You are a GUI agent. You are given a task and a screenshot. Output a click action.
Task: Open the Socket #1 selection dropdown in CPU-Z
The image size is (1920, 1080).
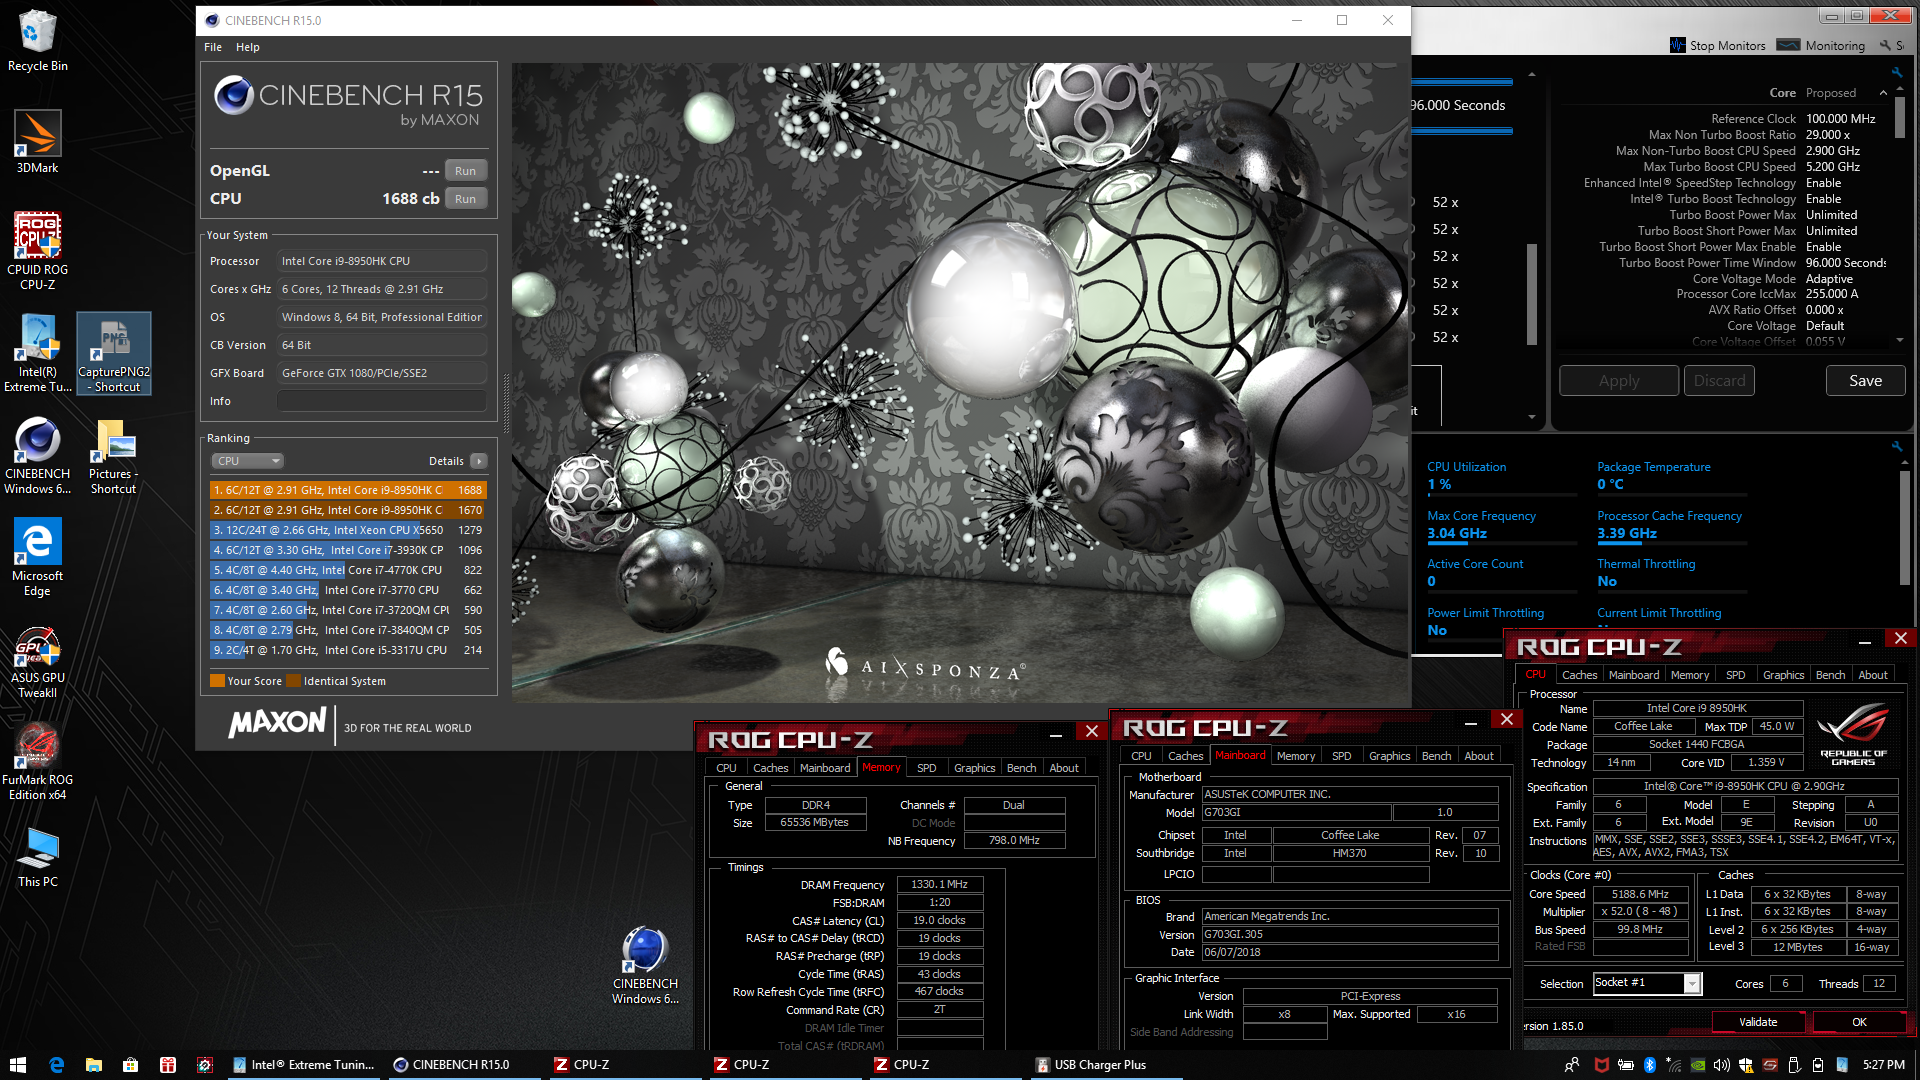pos(1691,983)
